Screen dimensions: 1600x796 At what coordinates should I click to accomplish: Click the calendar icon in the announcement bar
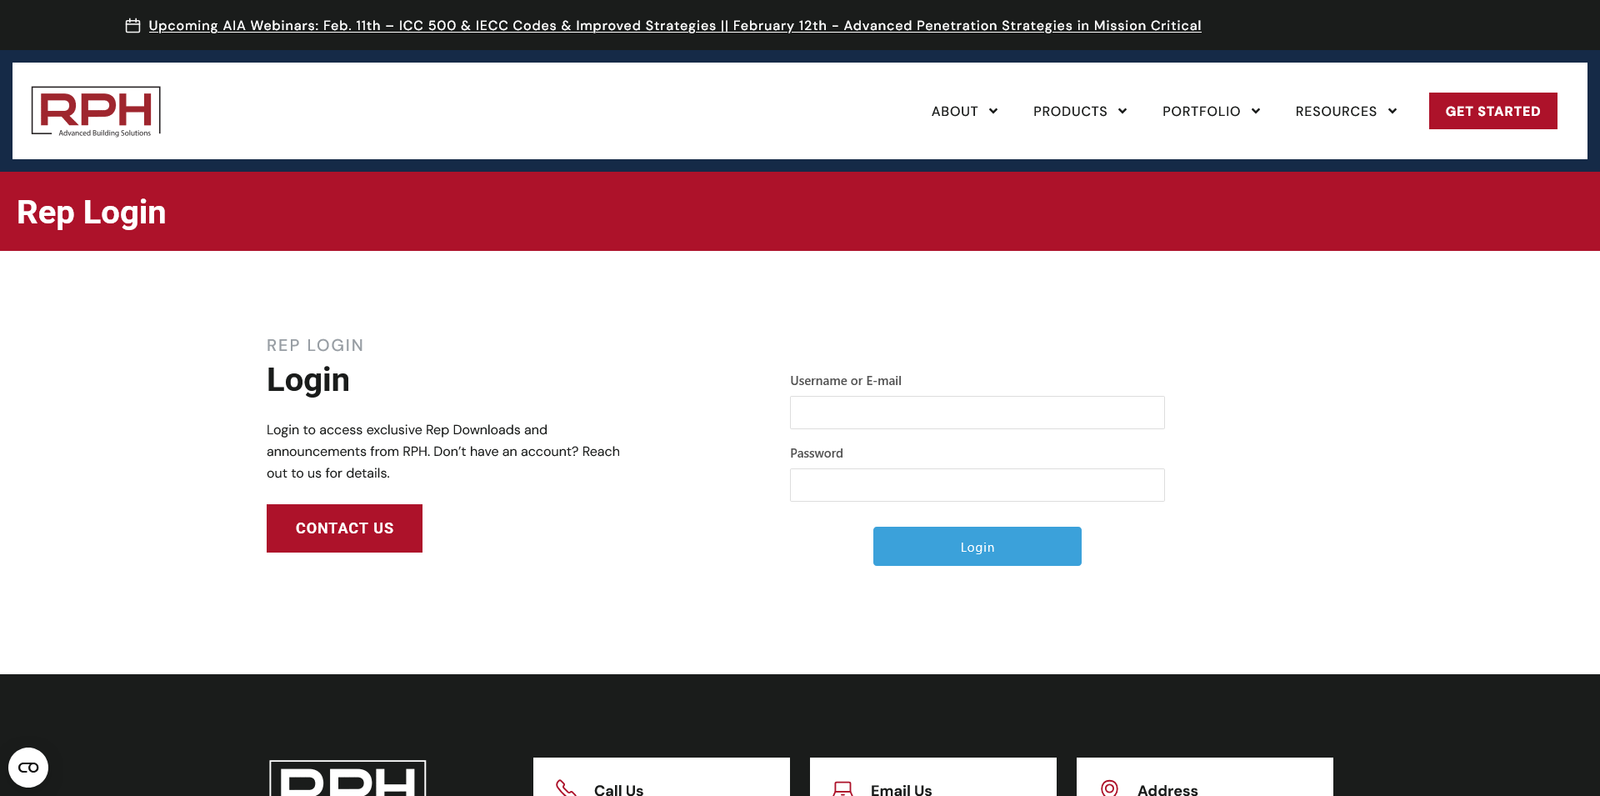pyautogui.click(x=132, y=26)
